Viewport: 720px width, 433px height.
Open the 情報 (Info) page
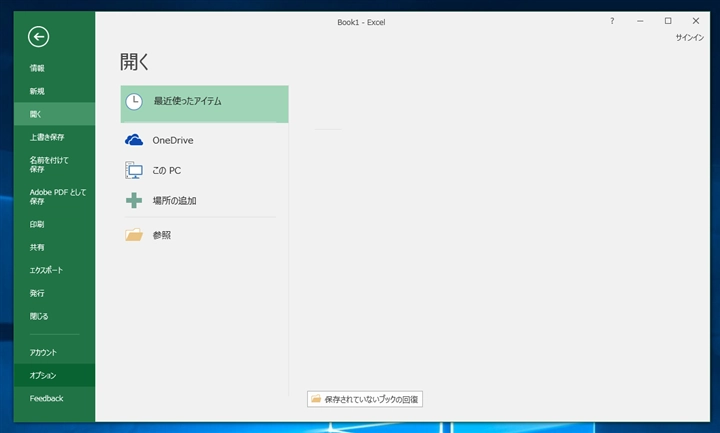37,68
